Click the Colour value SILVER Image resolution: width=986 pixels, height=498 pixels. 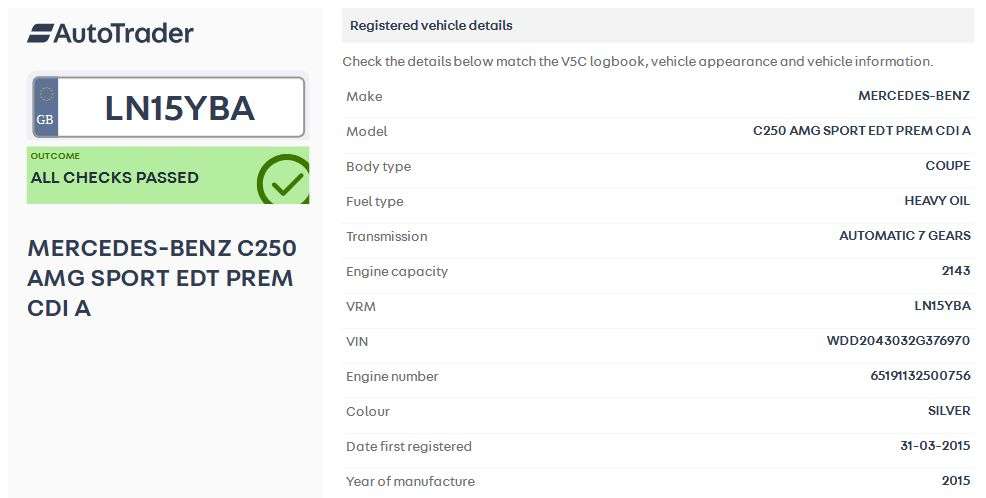[948, 411]
